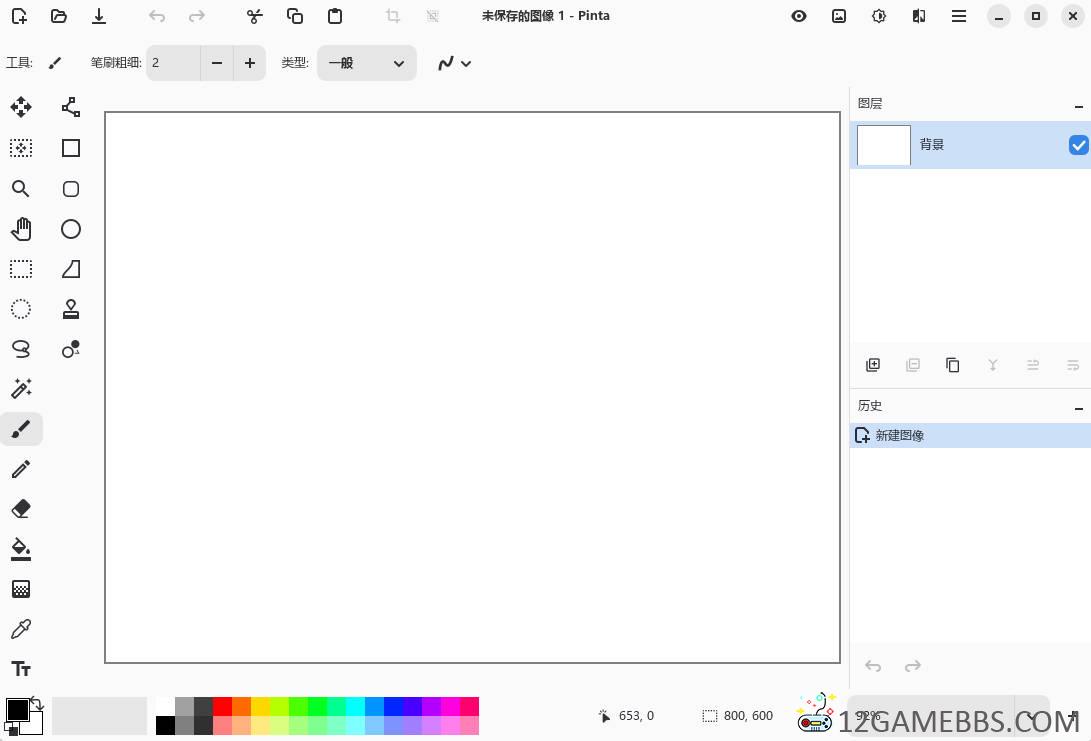Viewport: 1091px width, 741px height.
Task: Click the 背景 layer thumbnail
Action: click(883, 145)
